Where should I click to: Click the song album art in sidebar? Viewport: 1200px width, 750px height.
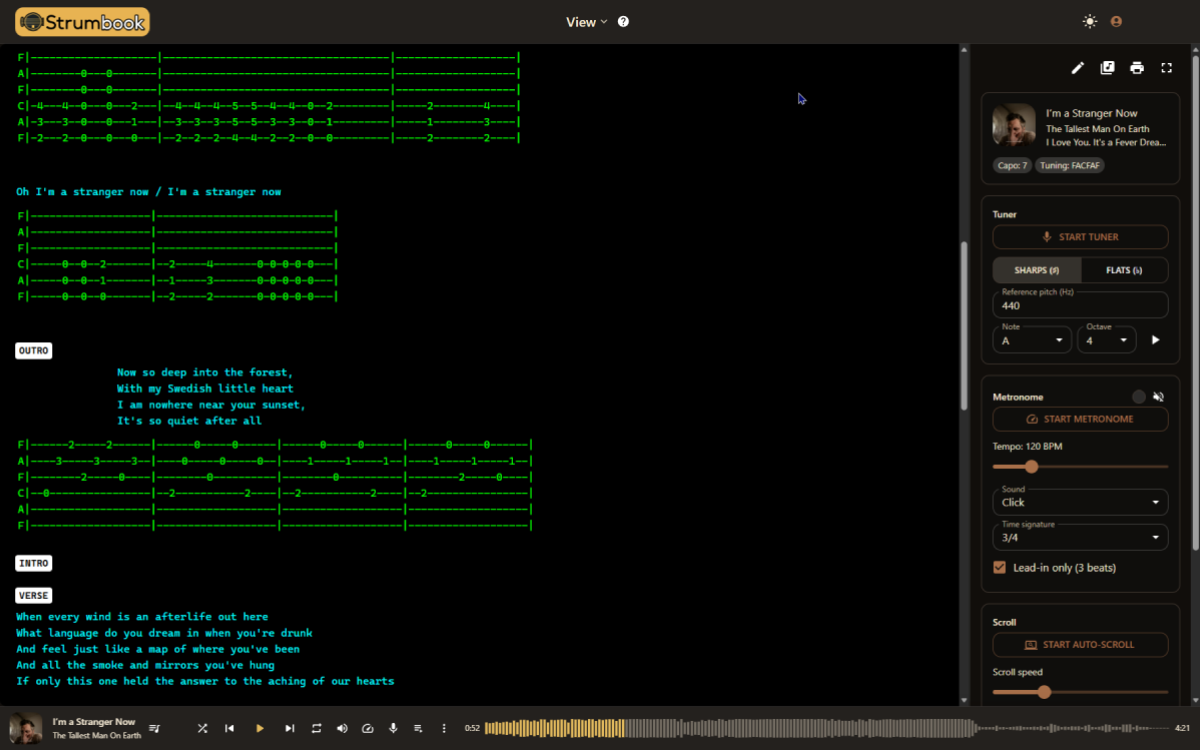tap(1014, 125)
